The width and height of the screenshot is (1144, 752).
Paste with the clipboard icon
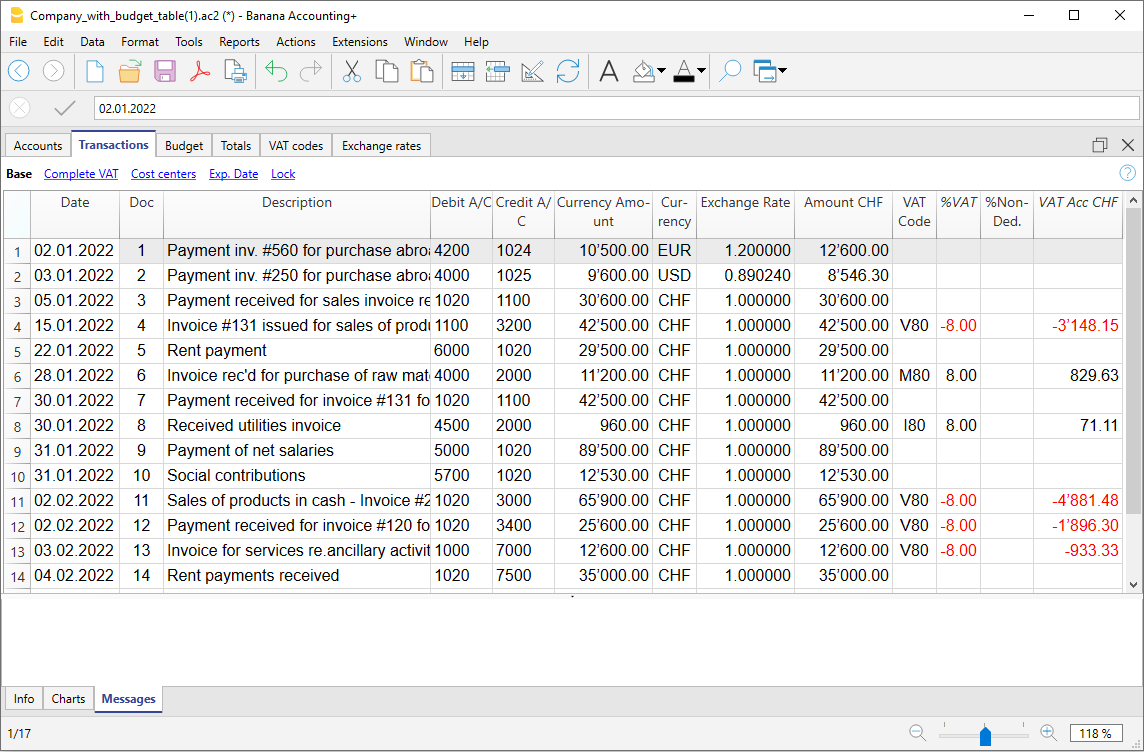click(422, 71)
